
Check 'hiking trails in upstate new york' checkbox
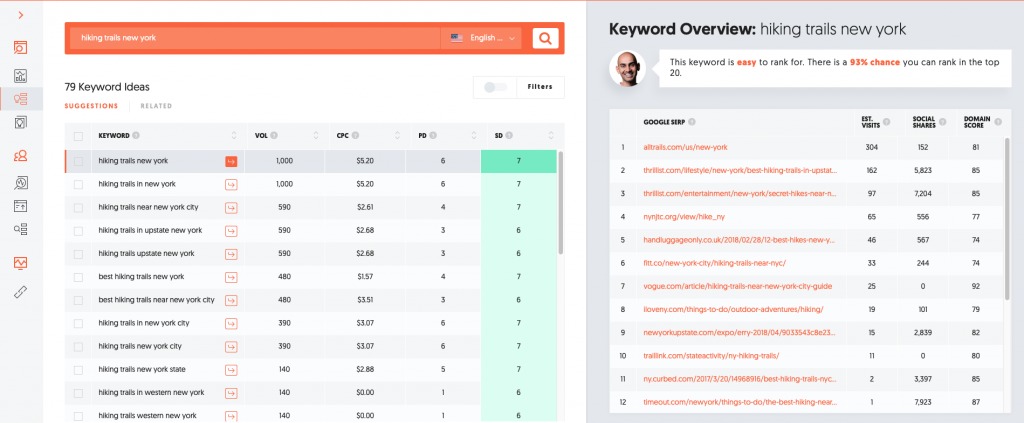tap(78, 231)
